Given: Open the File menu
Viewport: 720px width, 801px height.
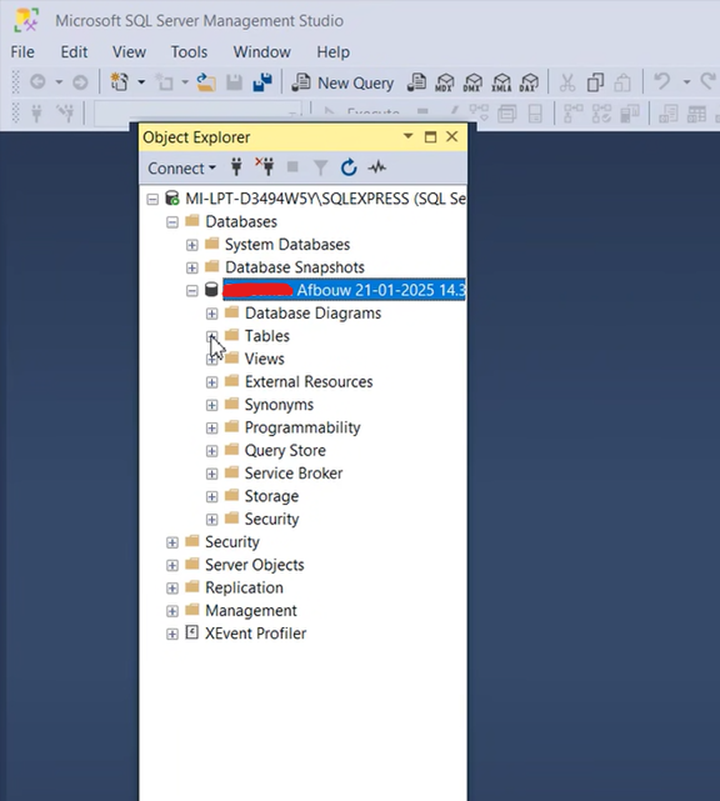Looking at the screenshot, I should point(22,52).
